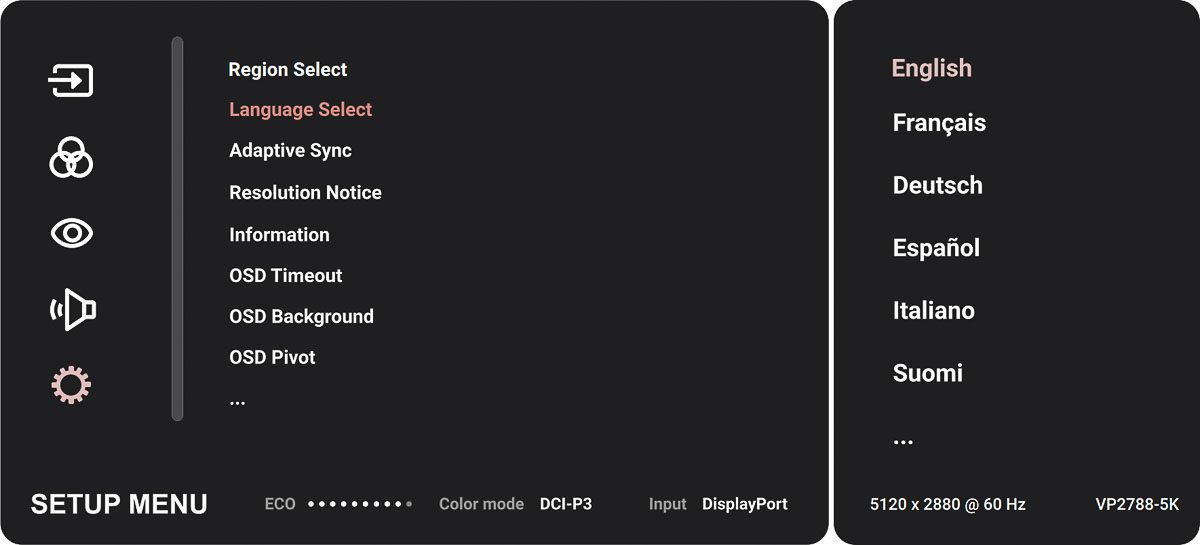Click the setup menu vertical scrollbar

(x=178, y=228)
